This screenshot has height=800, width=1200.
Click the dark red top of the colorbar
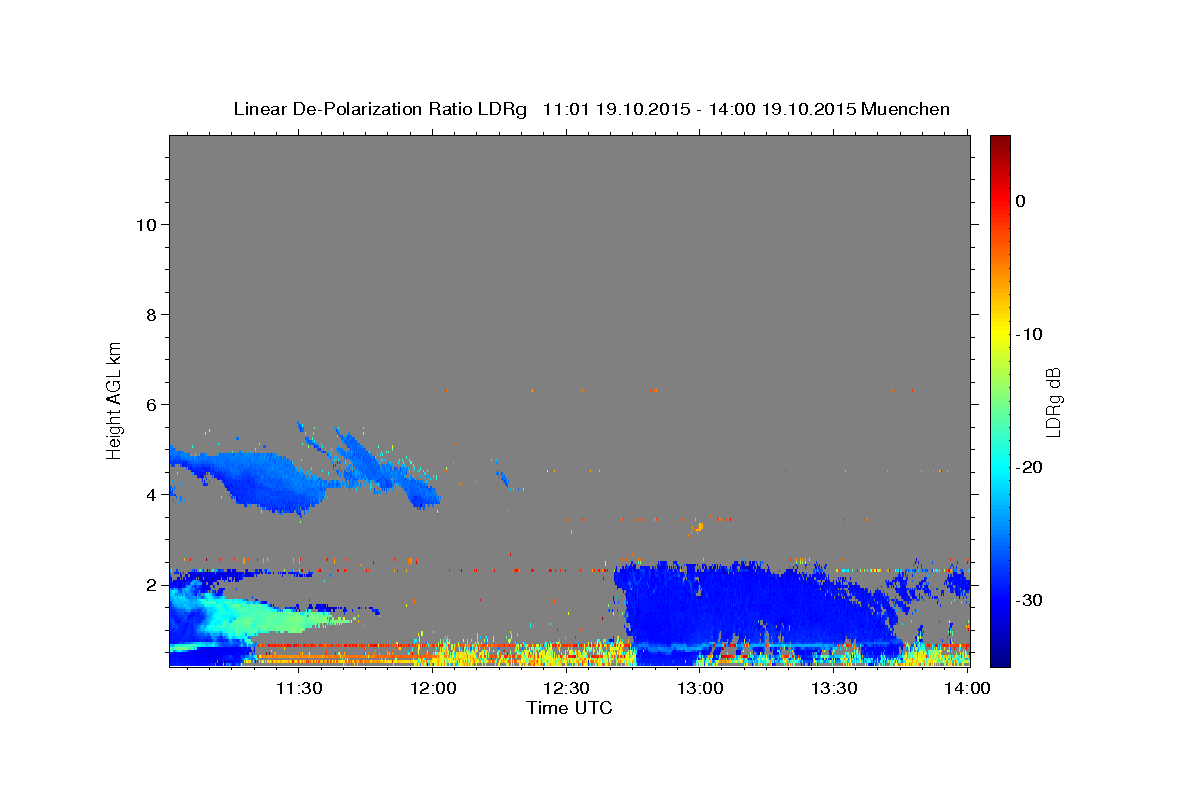(x=1000, y=143)
